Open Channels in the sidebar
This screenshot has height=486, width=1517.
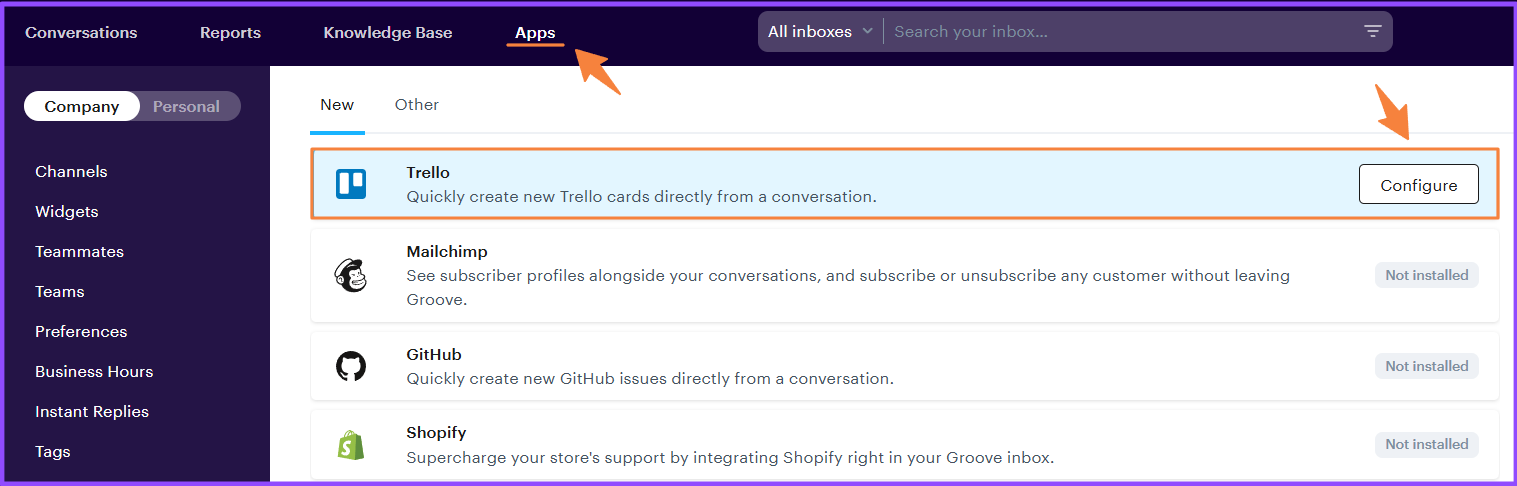tap(71, 172)
